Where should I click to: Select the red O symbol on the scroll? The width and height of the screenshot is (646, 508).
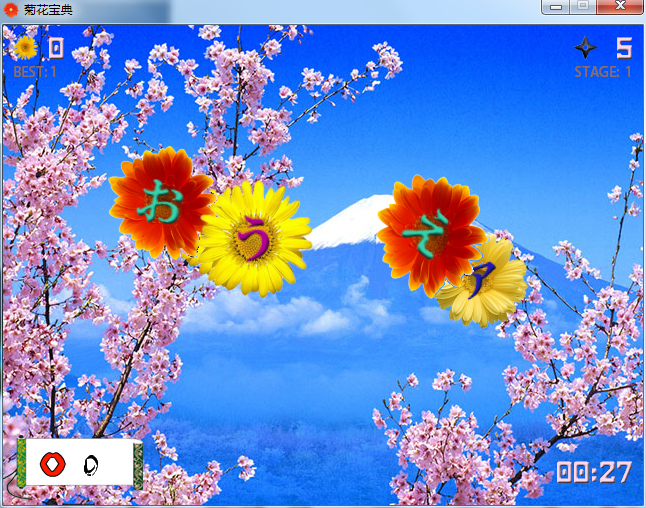coord(52,464)
